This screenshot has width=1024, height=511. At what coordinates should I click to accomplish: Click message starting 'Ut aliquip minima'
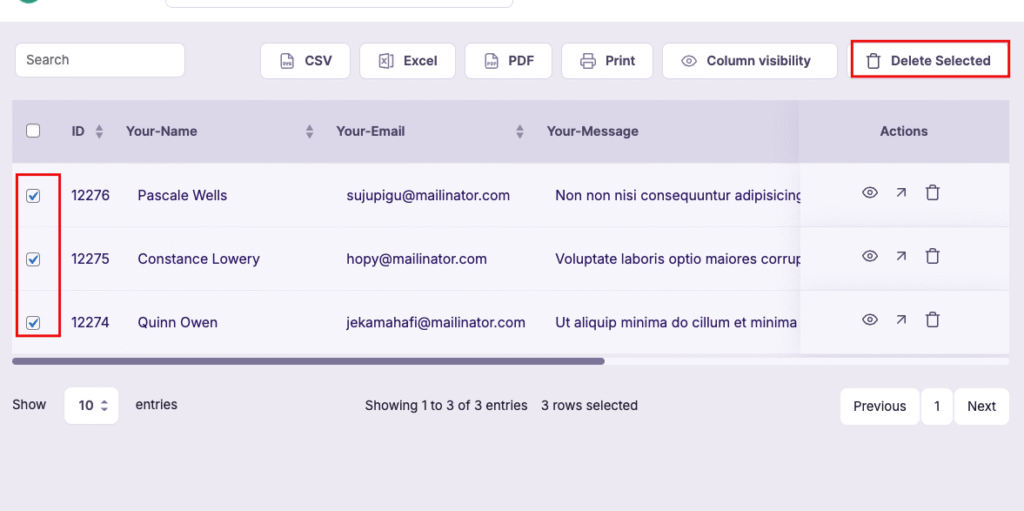[x=676, y=323]
